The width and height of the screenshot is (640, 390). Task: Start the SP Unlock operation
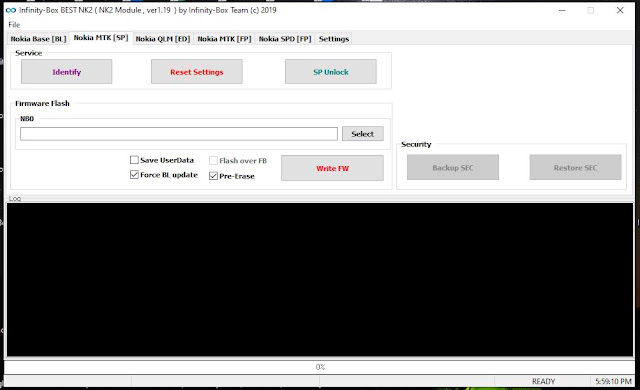[331, 72]
